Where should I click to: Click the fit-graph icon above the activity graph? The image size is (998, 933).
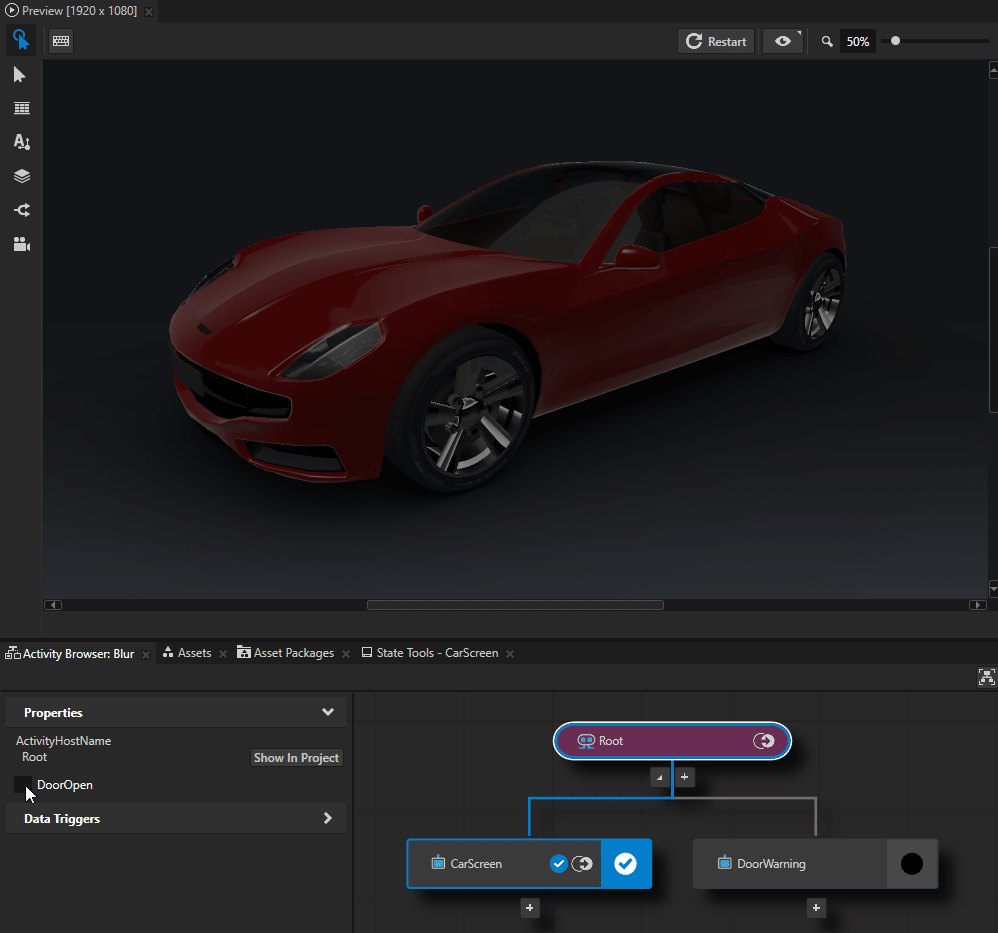(986, 677)
